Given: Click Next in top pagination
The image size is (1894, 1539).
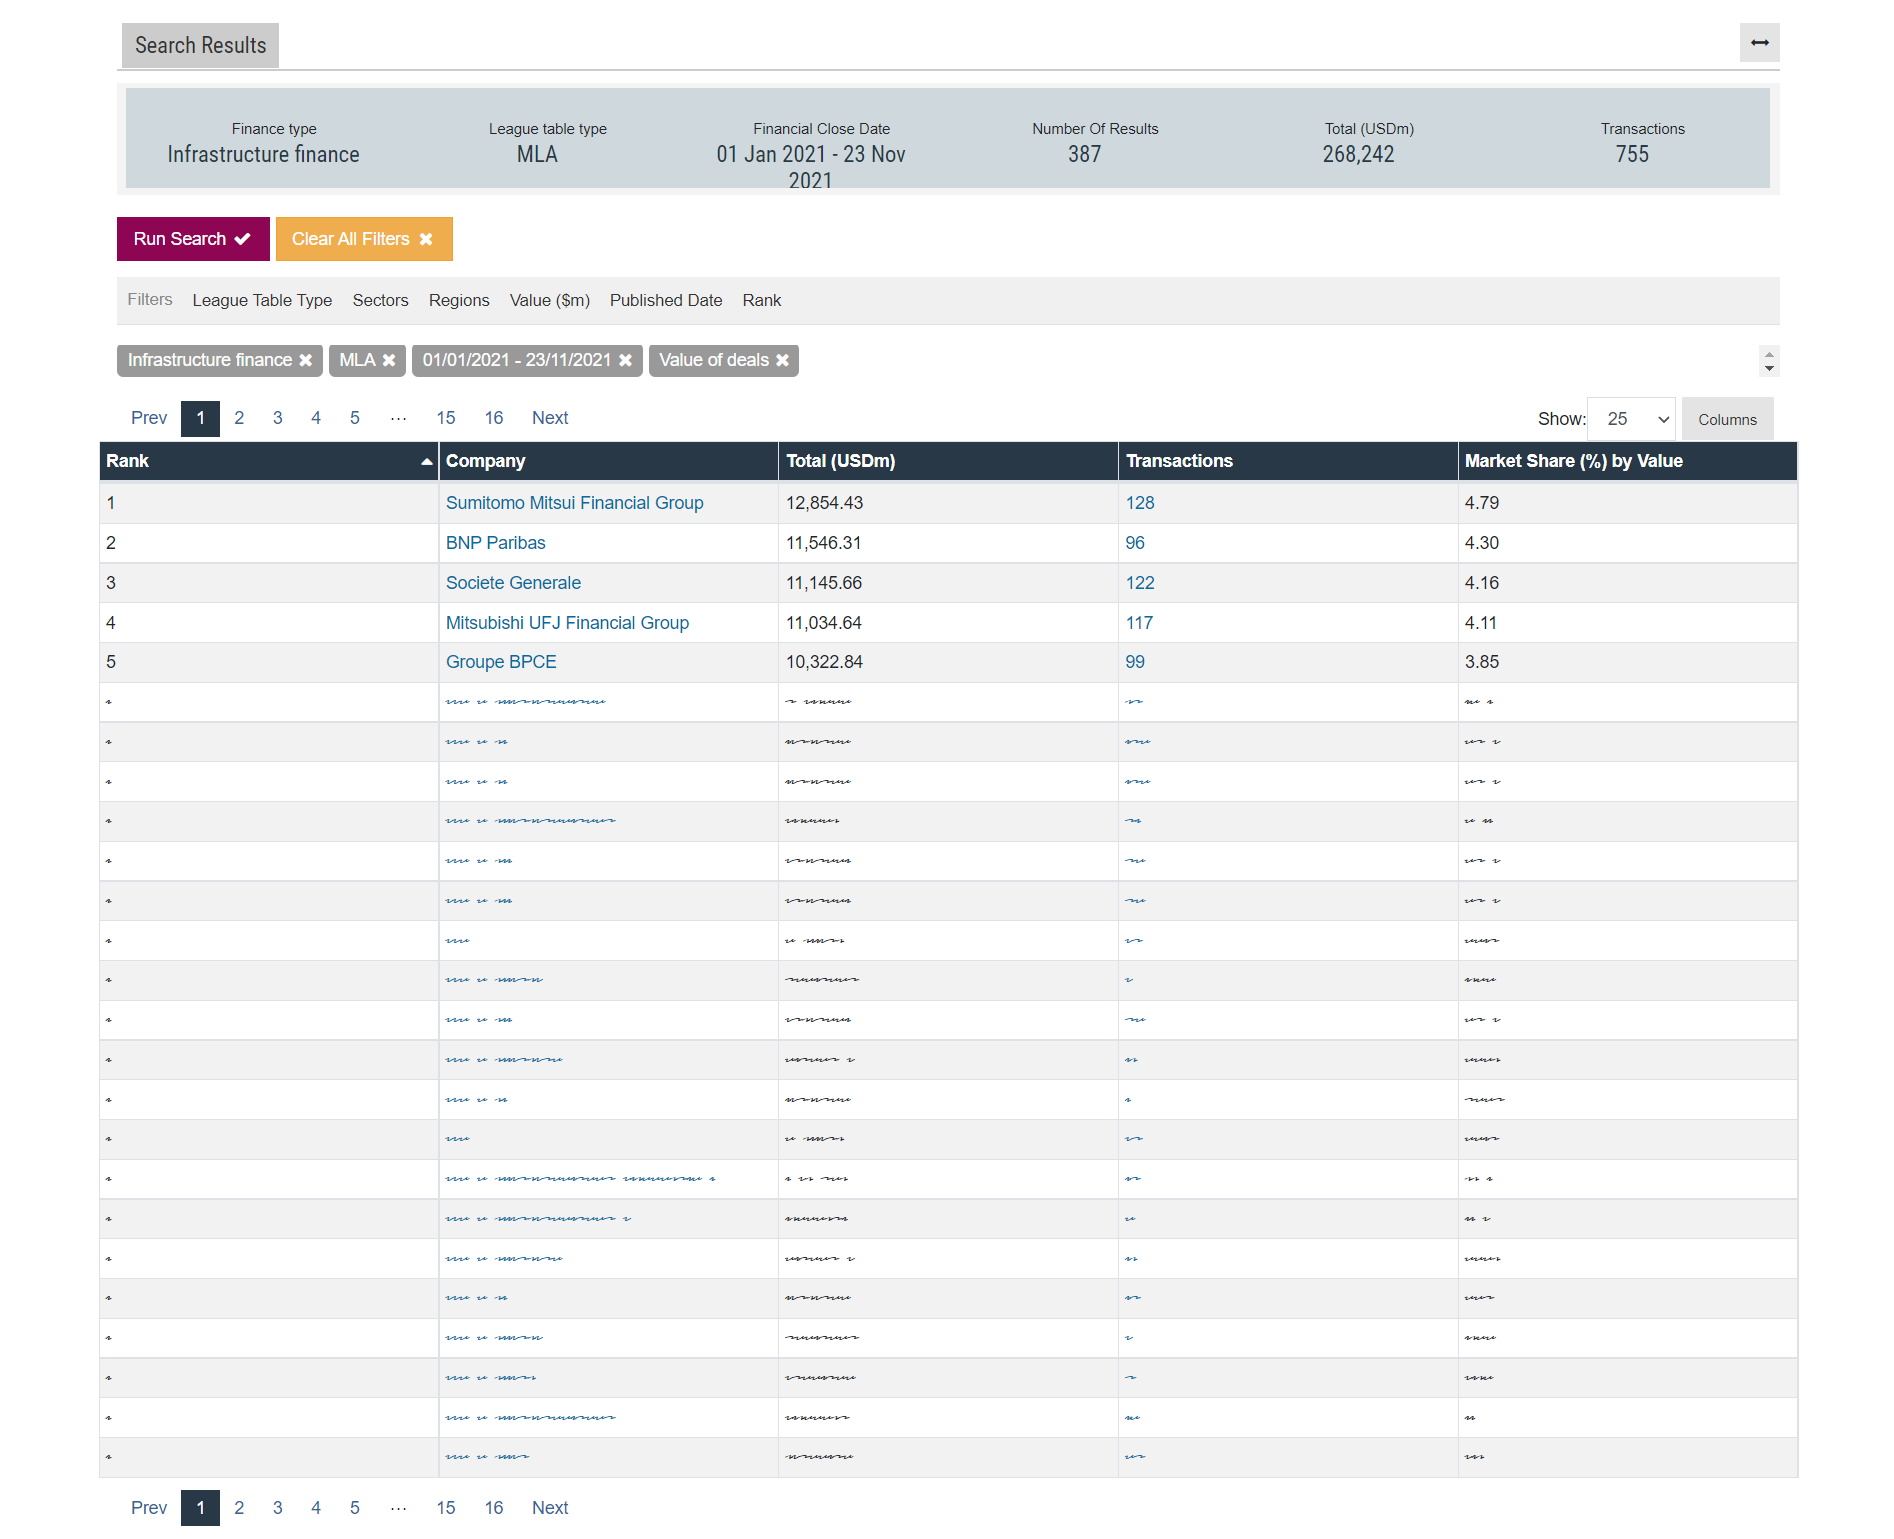Looking at the screenshot, I should 550,418.
